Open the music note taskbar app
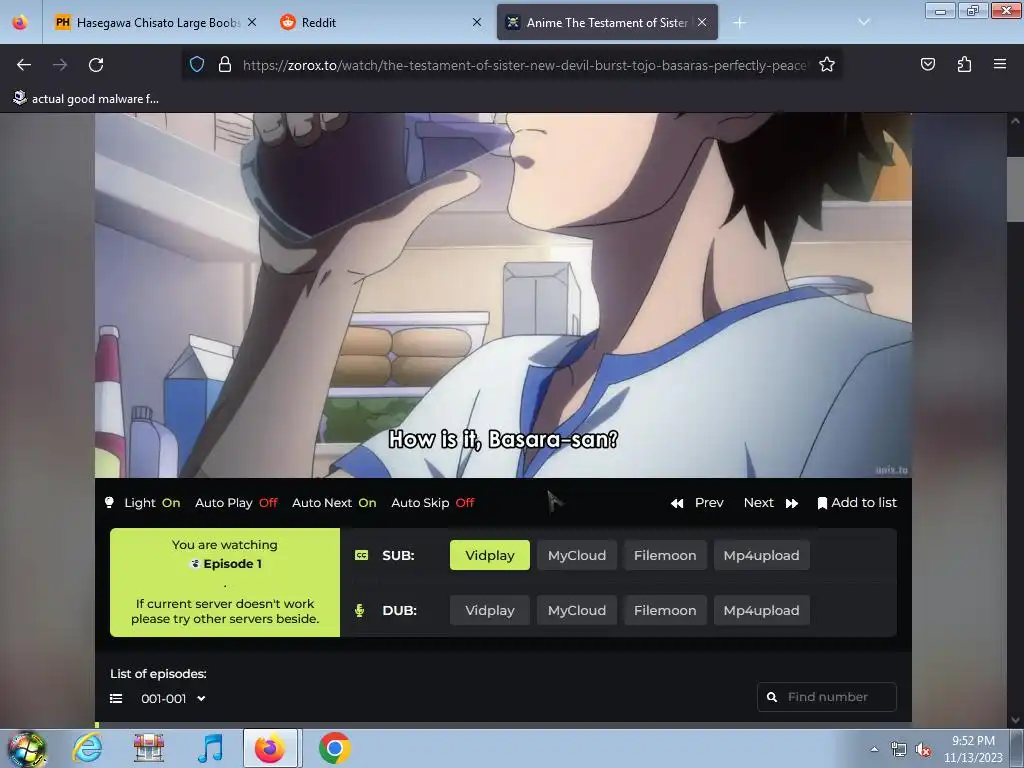The width and height of the screenshot is (1024, 768). coord(210,748)
